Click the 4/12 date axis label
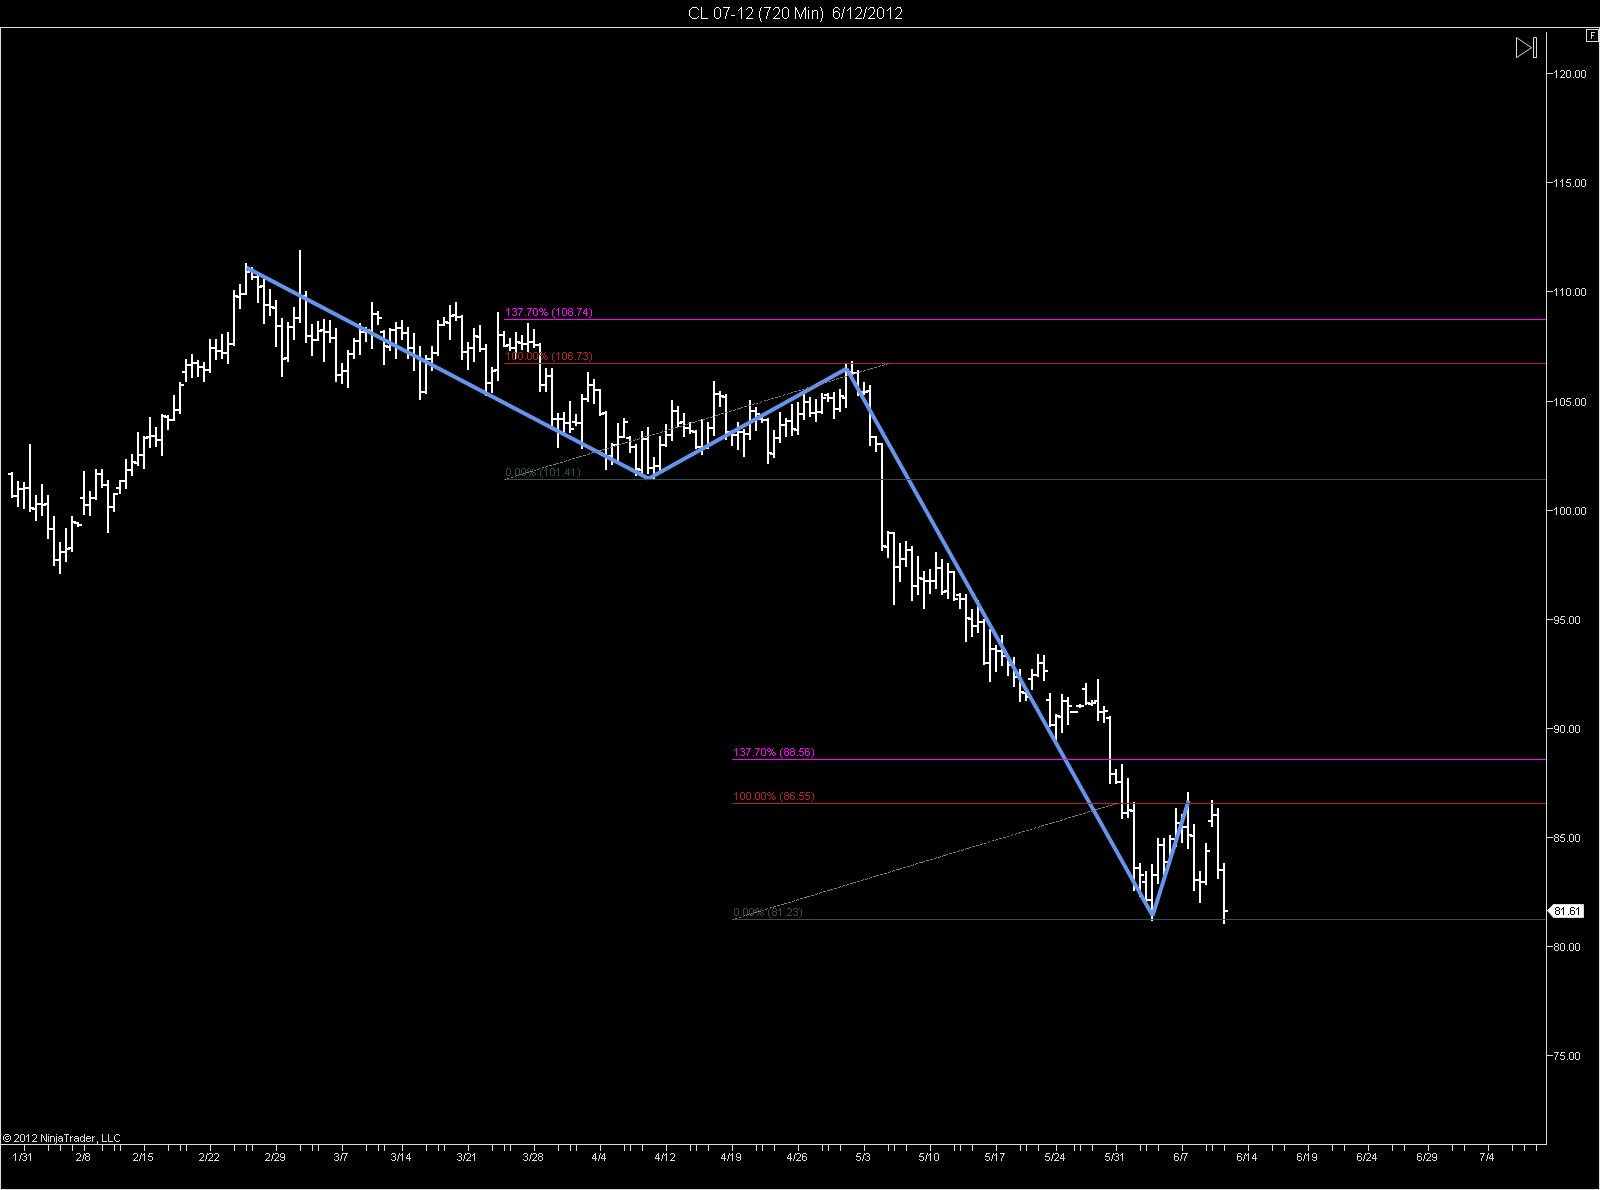The height and width of the screenshot is (1190, 1600). [x=665, y=1157]
